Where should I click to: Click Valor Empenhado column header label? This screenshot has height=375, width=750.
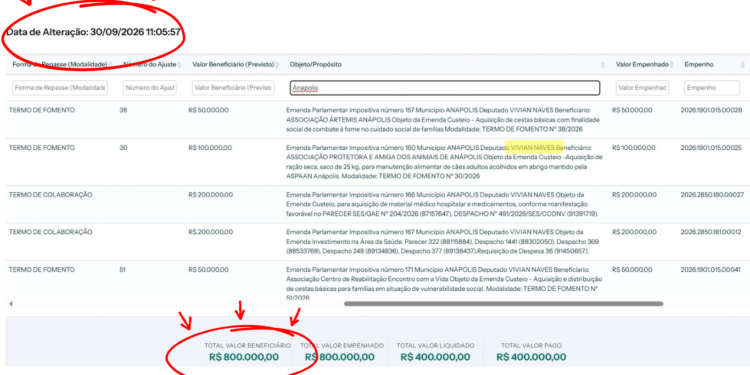click(x=642, y=65)
